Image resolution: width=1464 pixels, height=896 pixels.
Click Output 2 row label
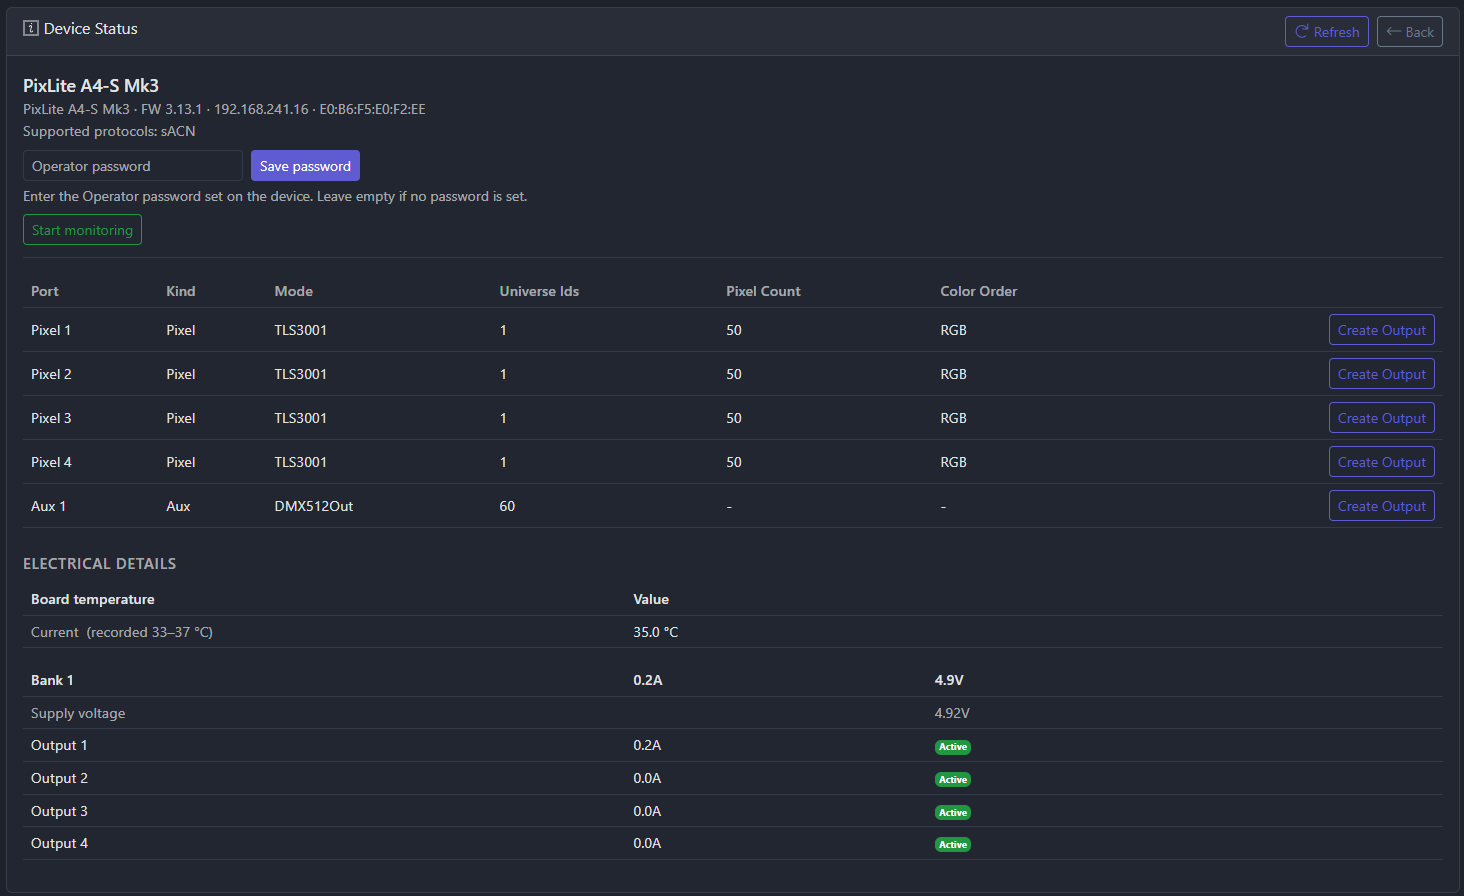[x=59, y=778]
